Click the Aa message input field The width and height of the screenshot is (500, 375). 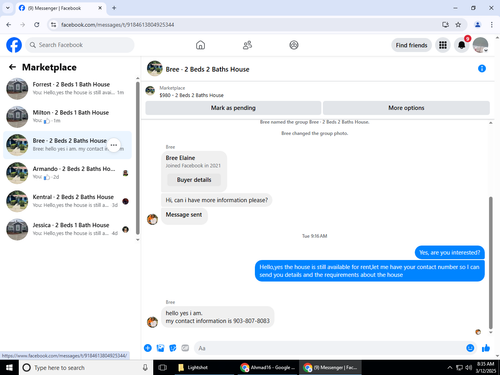click(329, 348)
